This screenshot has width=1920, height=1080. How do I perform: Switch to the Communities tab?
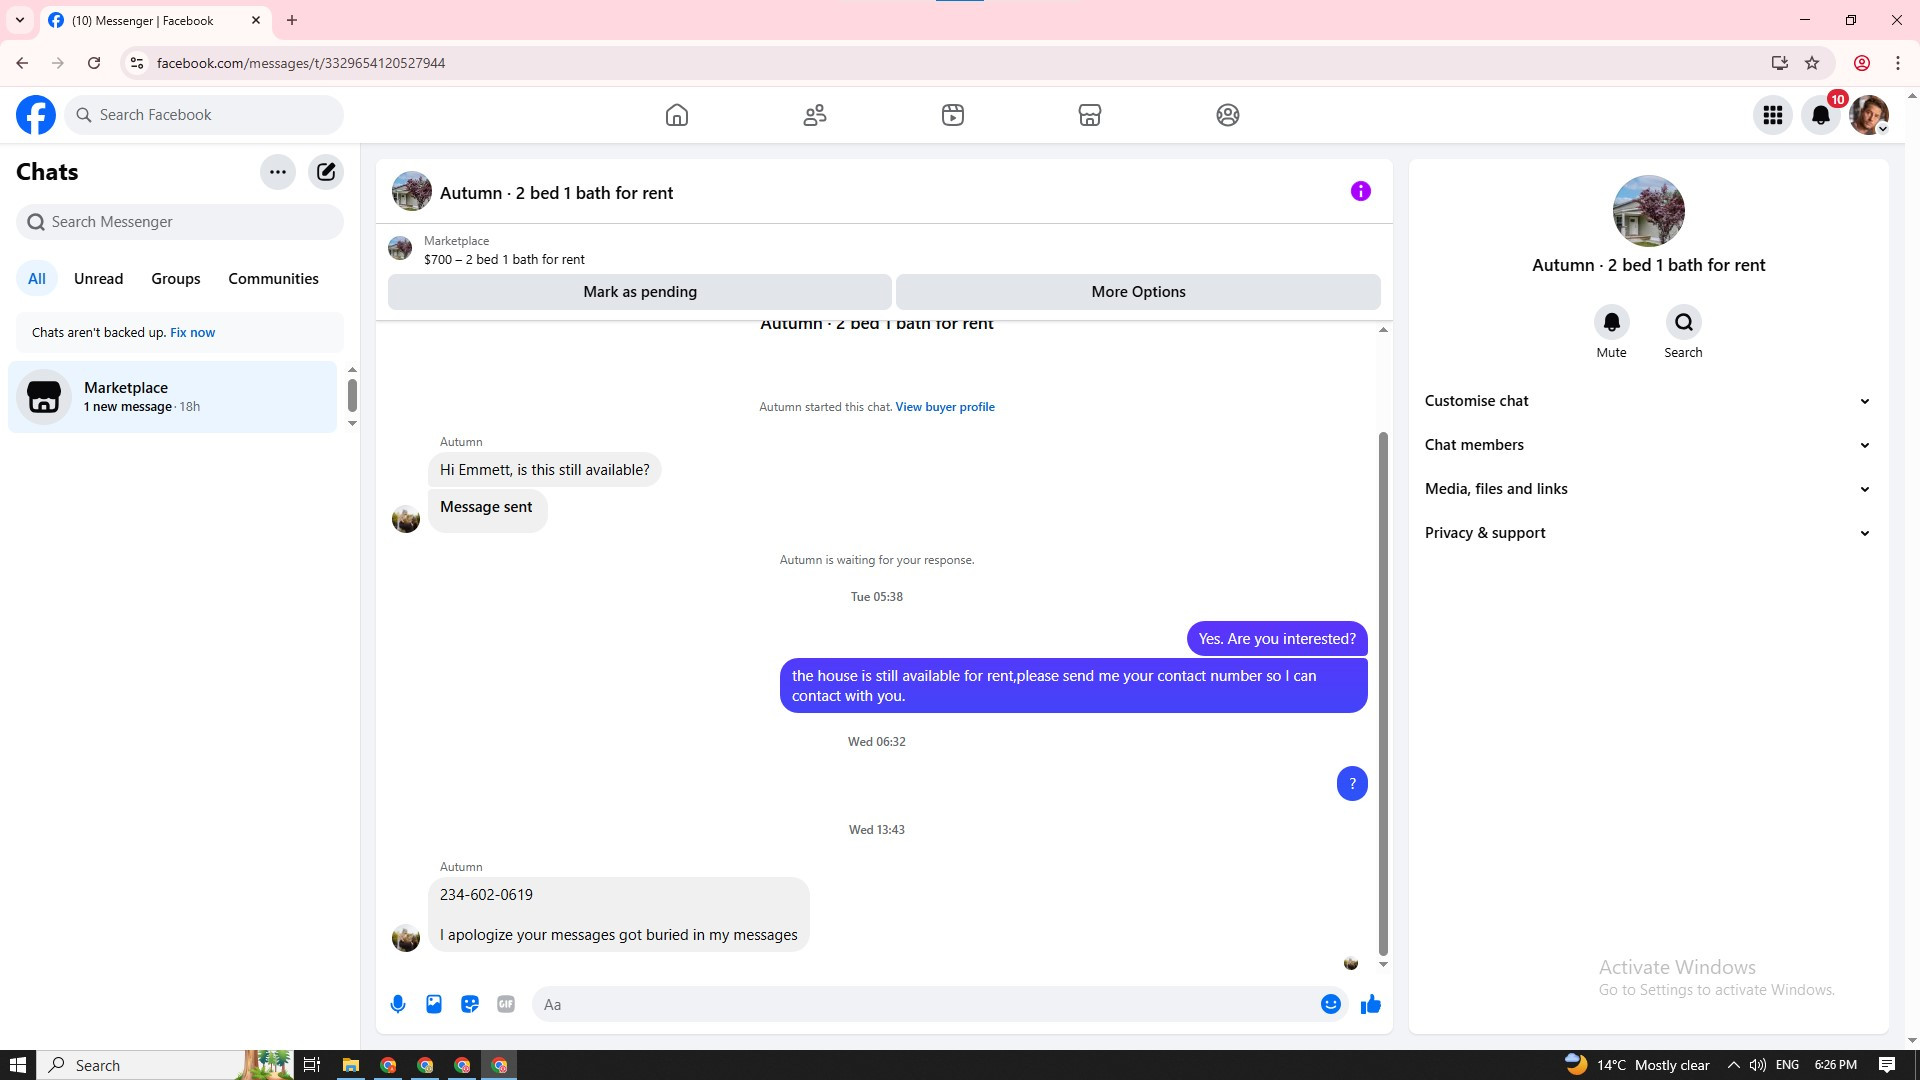273,279
